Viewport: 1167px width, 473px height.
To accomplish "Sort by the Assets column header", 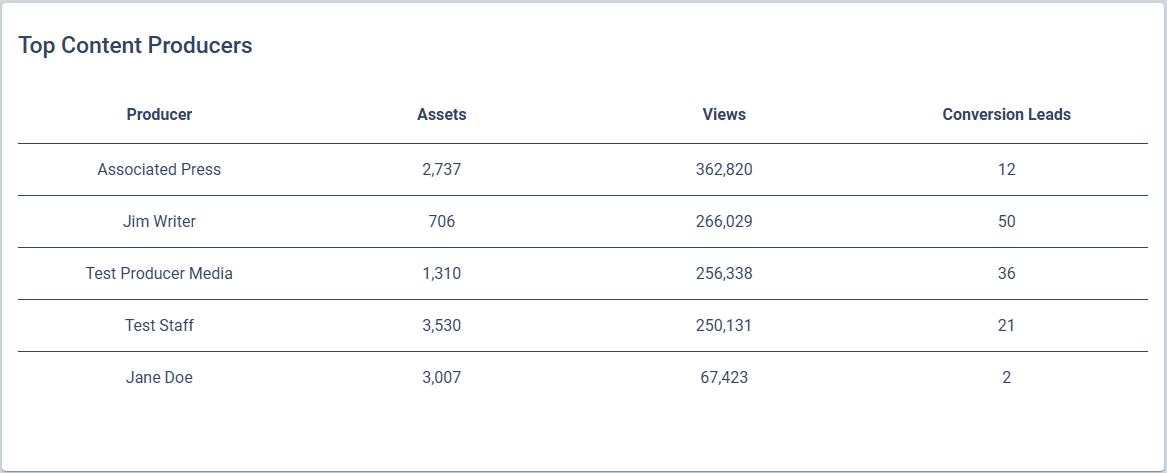I will click(x=442, y=115).
